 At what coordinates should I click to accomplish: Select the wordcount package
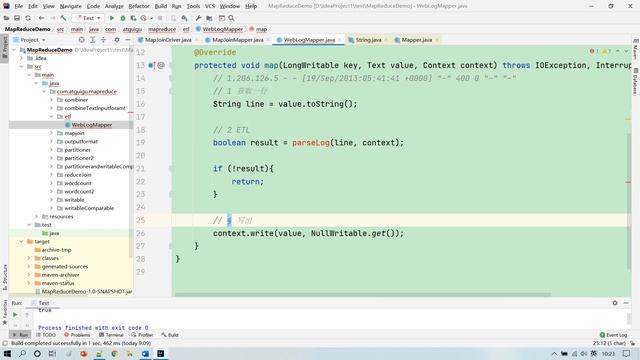(78, 183)
